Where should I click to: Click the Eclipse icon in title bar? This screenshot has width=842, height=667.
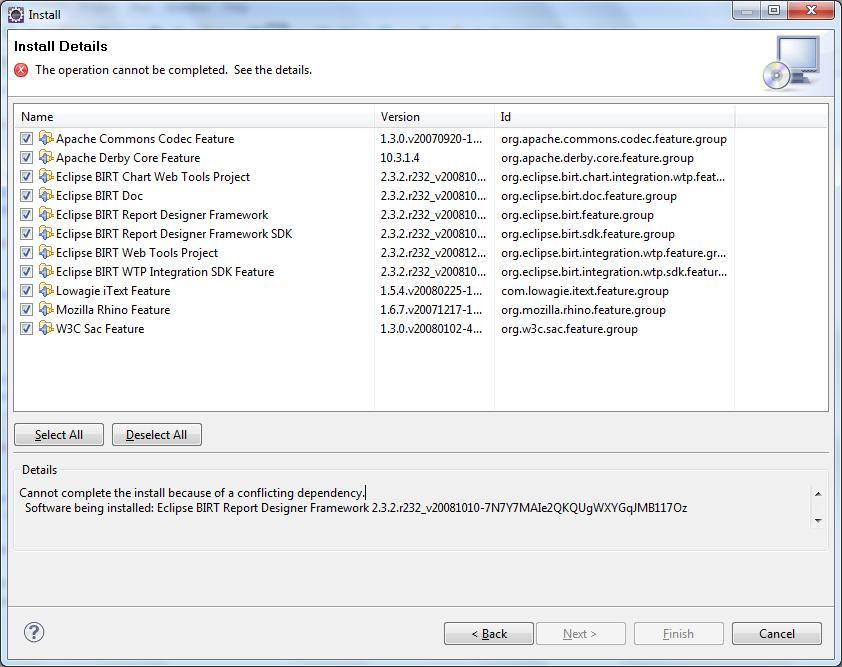pyautogui.click(x=16, y=14)
